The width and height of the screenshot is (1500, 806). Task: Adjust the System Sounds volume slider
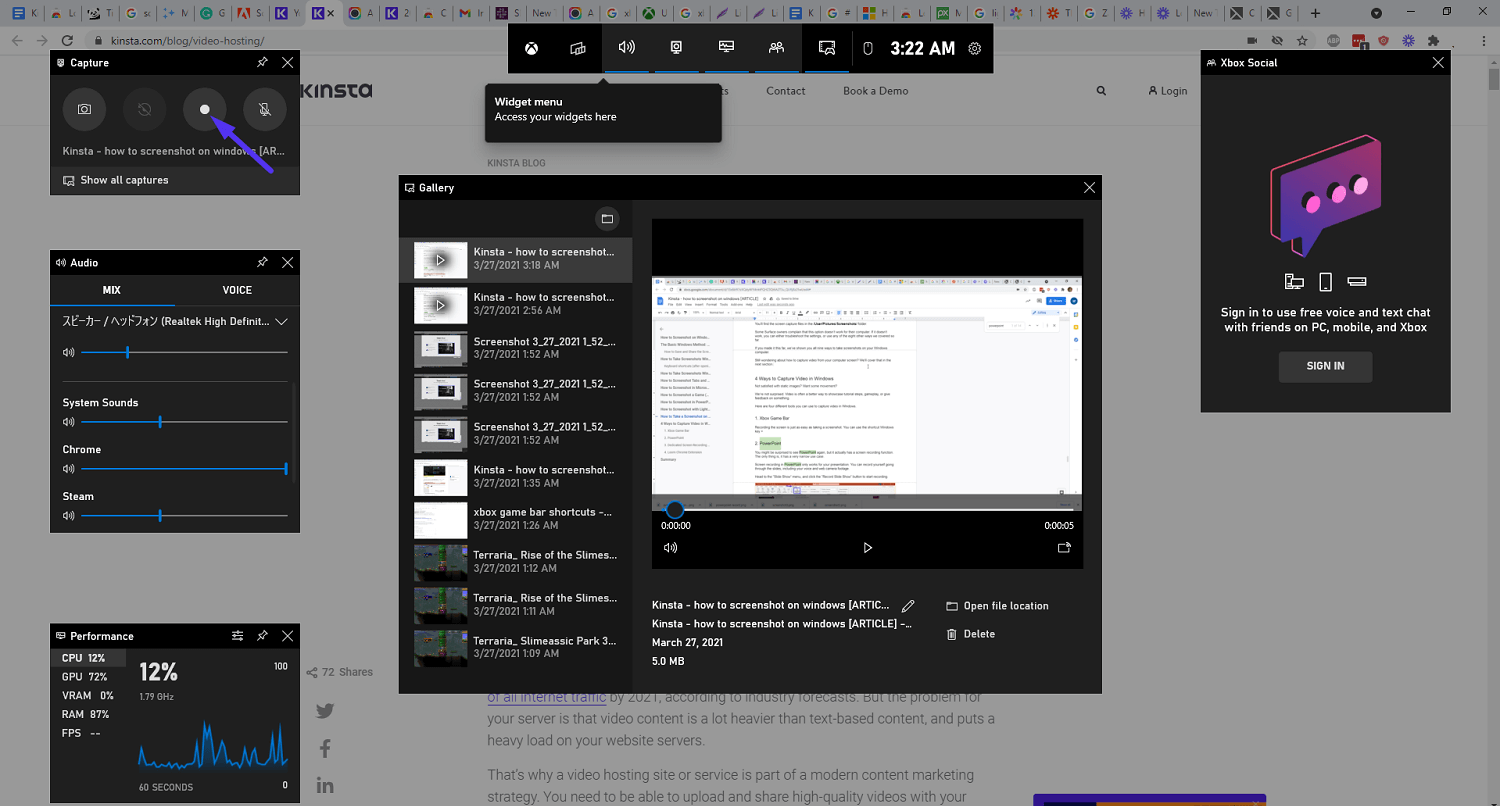(x=160, y=422)
